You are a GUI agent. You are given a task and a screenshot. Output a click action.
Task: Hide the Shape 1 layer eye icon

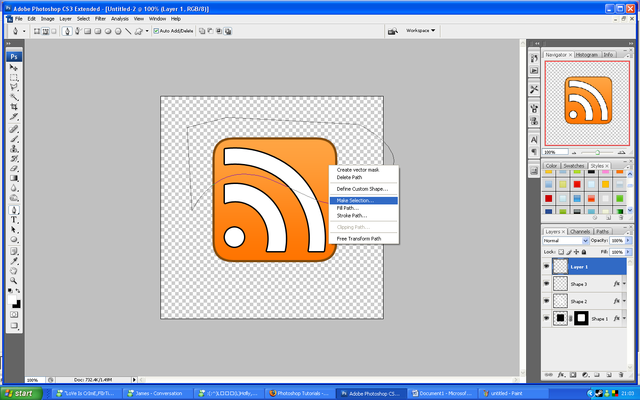(x=547, y=318)
